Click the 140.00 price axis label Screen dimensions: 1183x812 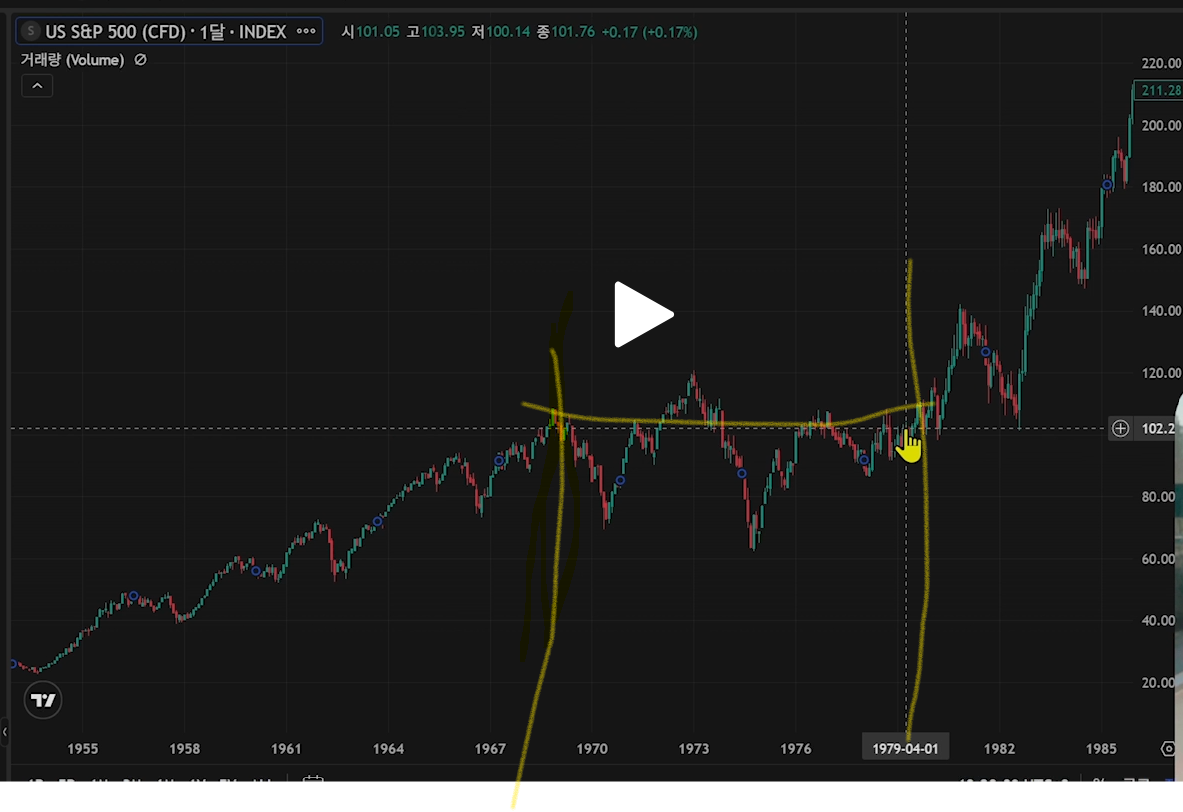coord(1162,311)
